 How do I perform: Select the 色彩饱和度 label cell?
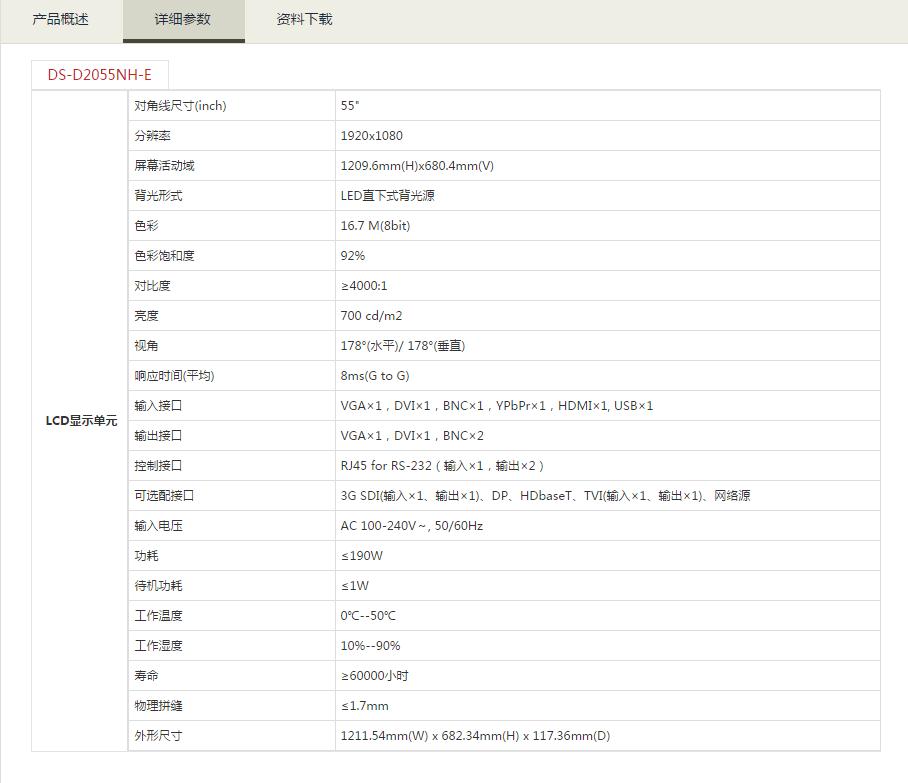point(164,256)
